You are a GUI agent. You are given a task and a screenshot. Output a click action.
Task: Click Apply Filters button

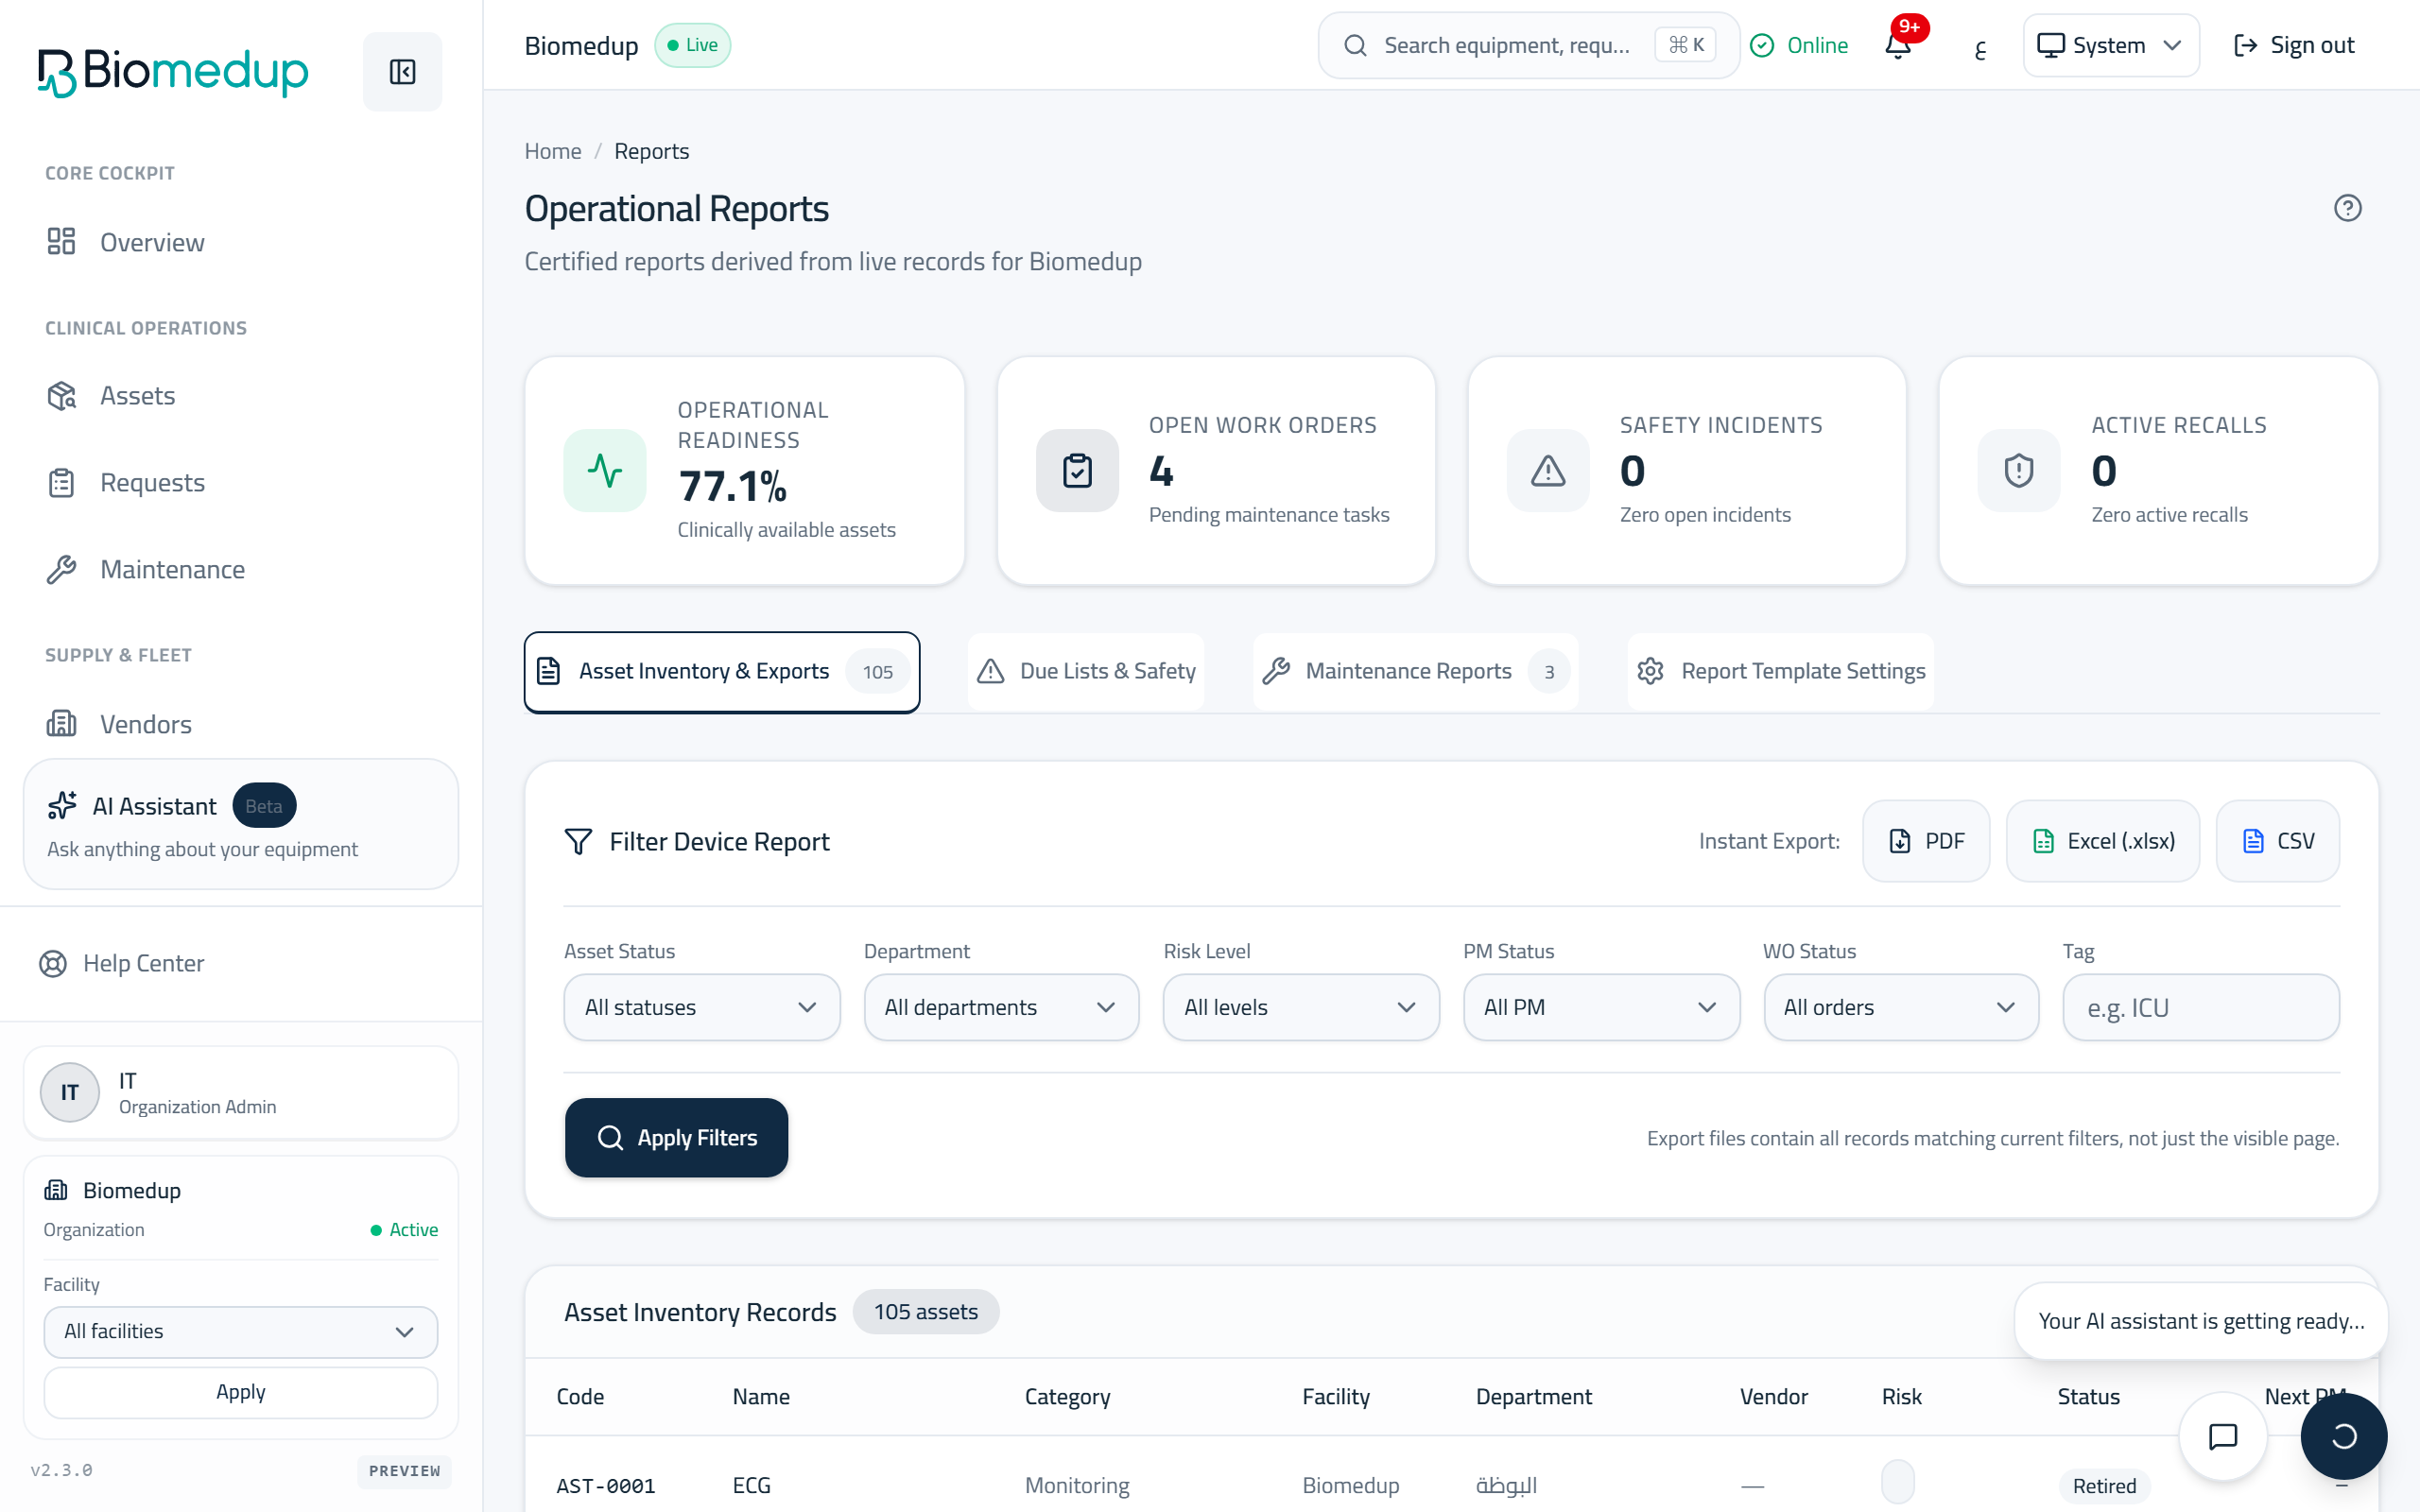(x=676, y=1137)
